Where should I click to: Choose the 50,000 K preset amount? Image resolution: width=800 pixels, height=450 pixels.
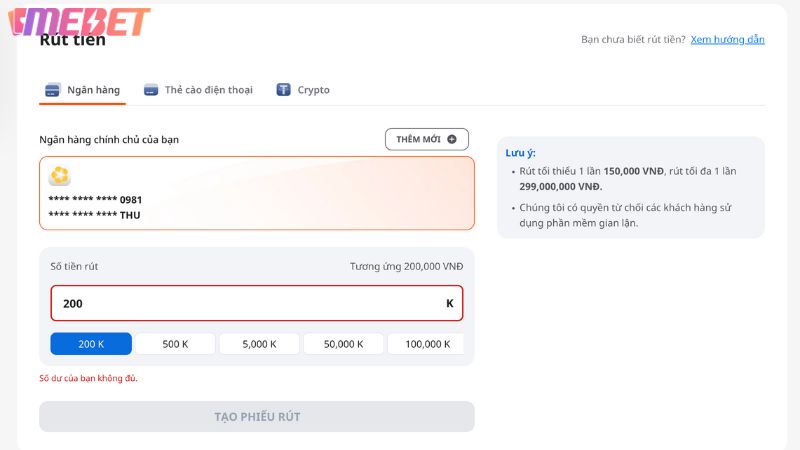(343, 344)
